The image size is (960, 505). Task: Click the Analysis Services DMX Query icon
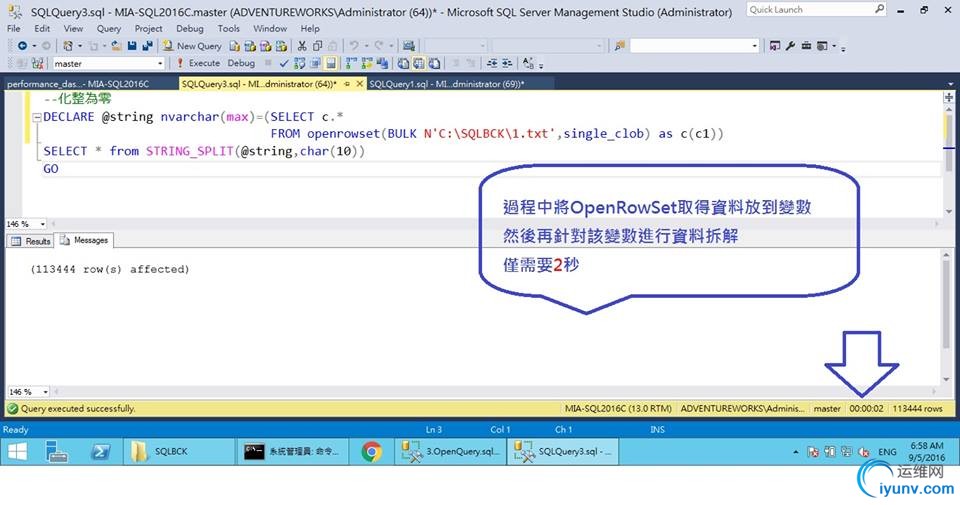click(x=266, y=46)
